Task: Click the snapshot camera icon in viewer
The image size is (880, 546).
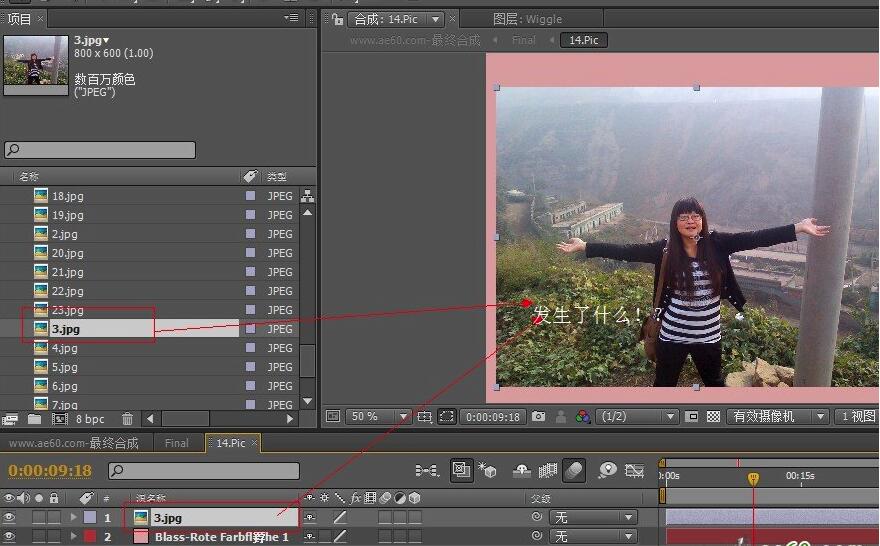Action: click(x=539, y=417)
